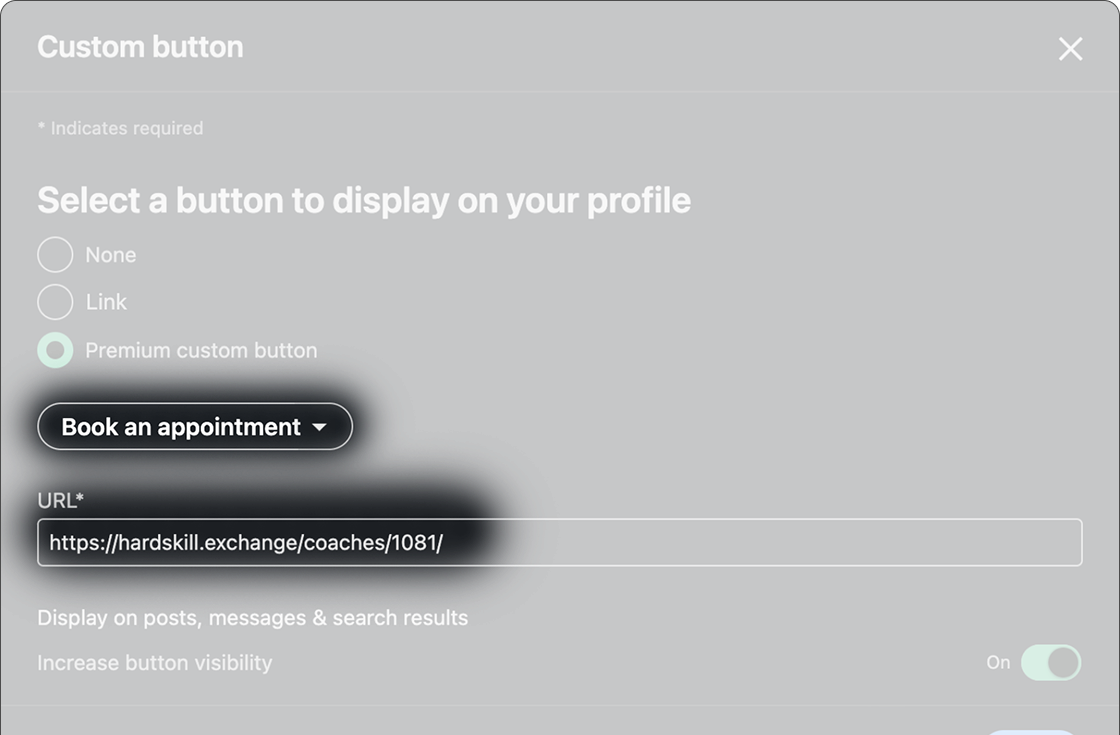The height and width of the screenshot is (735, 1120).
Task: Click the "* Indicates required" note
Action: point(120,128)
